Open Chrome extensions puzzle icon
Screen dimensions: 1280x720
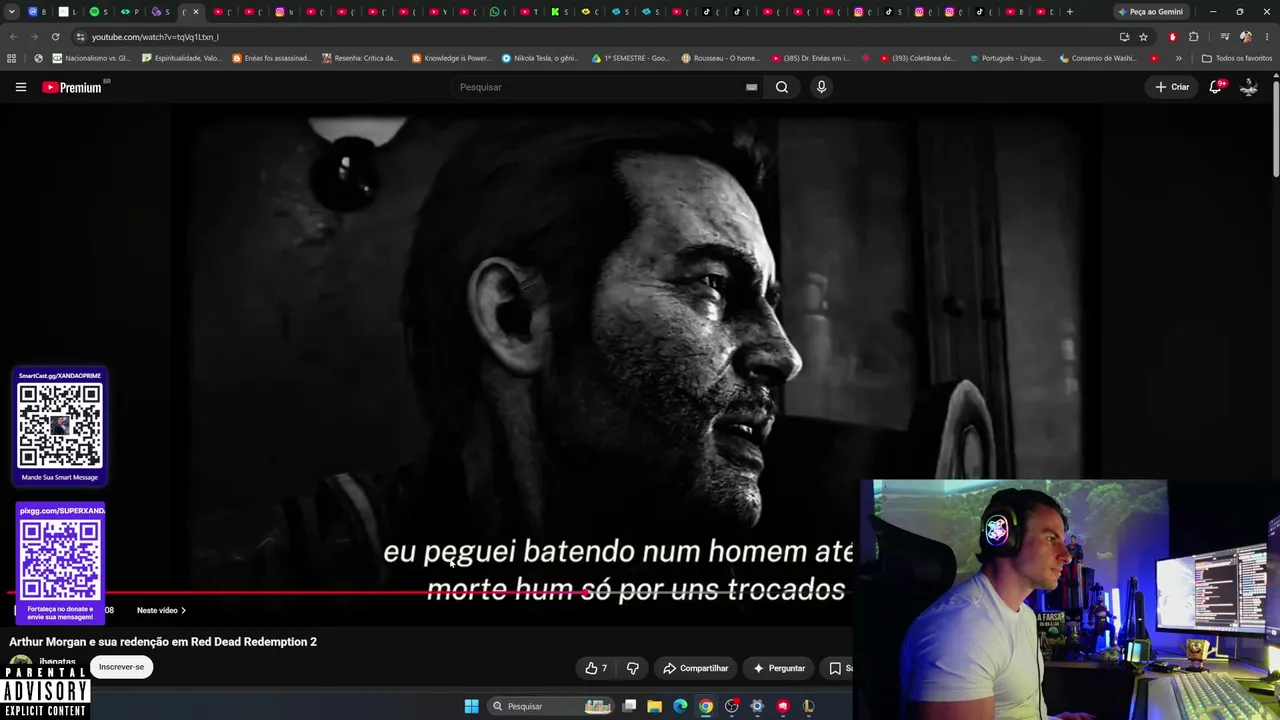point(1194,37)
